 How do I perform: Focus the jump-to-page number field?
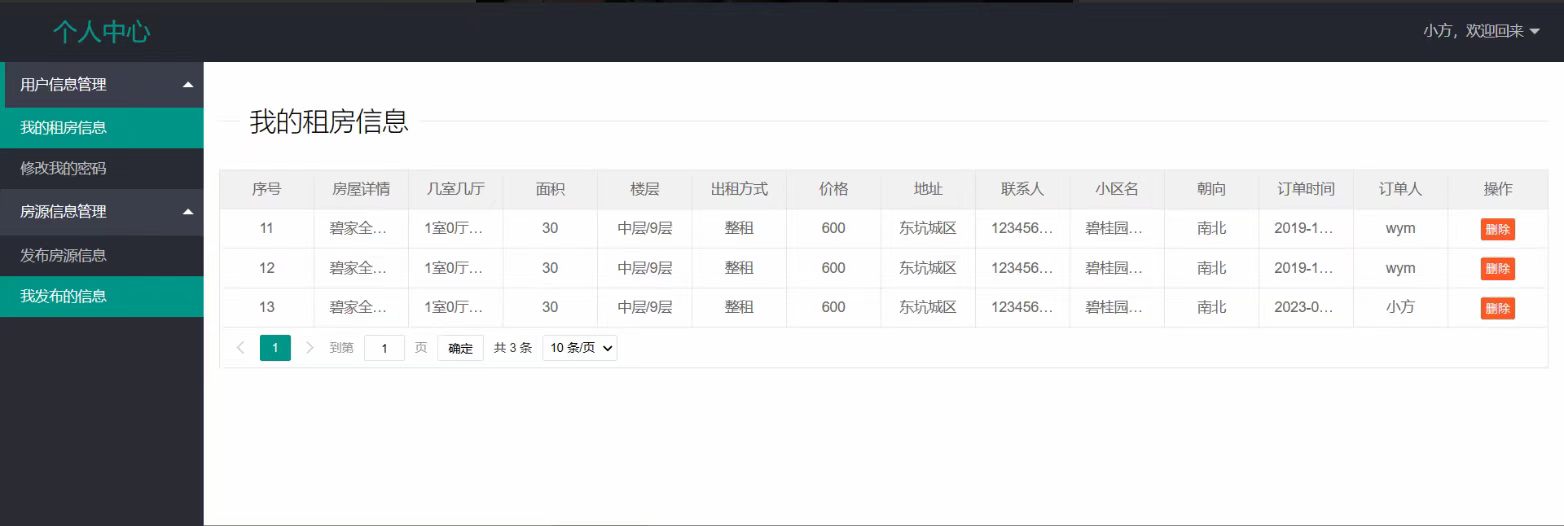(x=384, y=348)
